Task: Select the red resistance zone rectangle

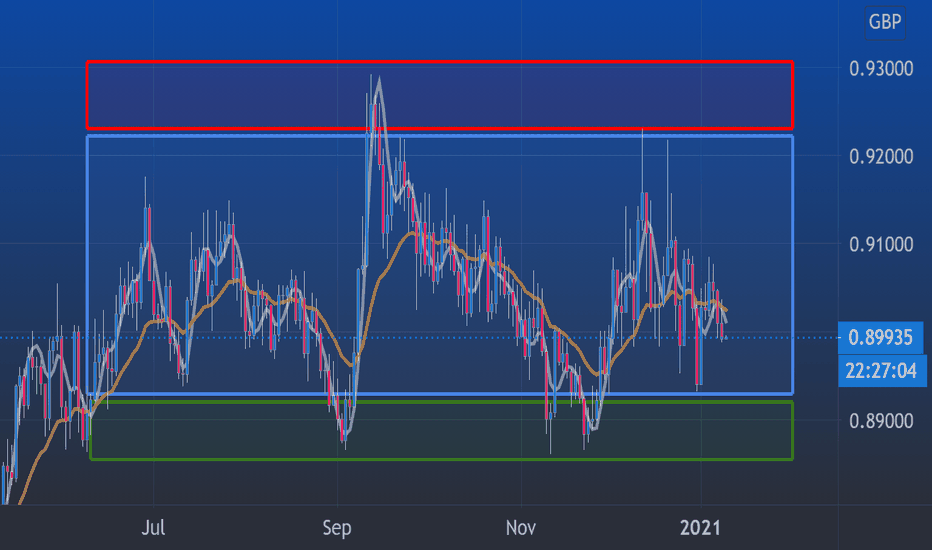Action: [440, 95]
